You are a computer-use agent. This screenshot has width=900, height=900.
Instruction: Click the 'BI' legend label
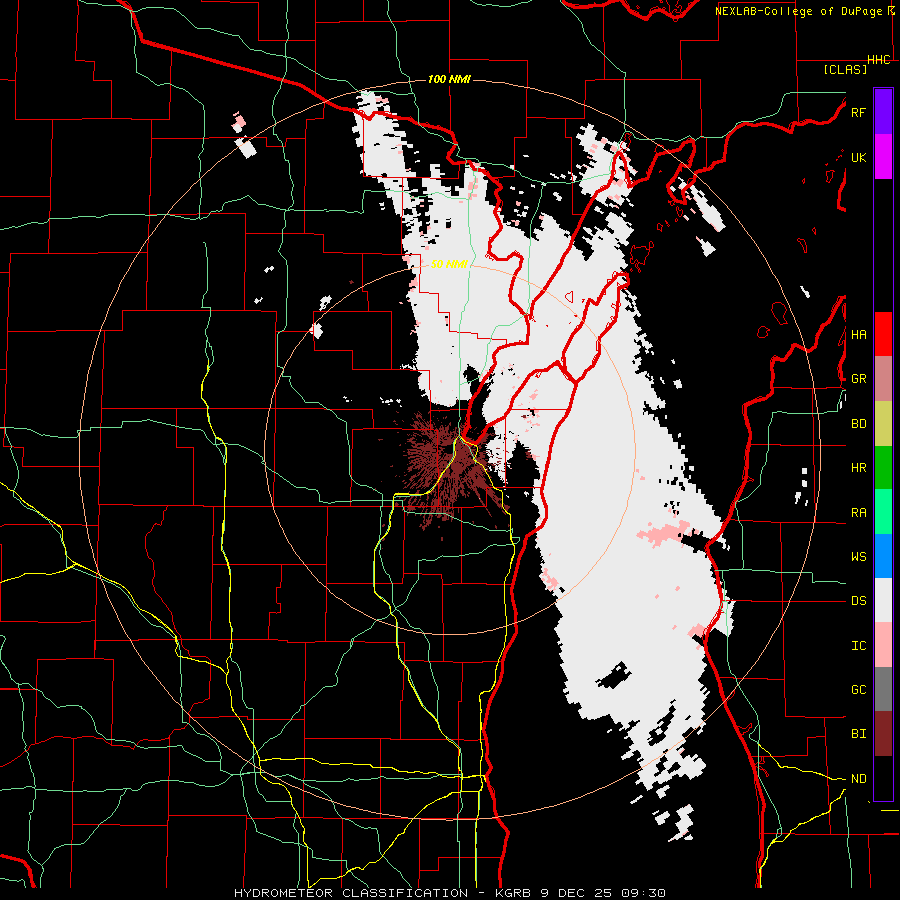pyautogui.click(x=858, y=734)
